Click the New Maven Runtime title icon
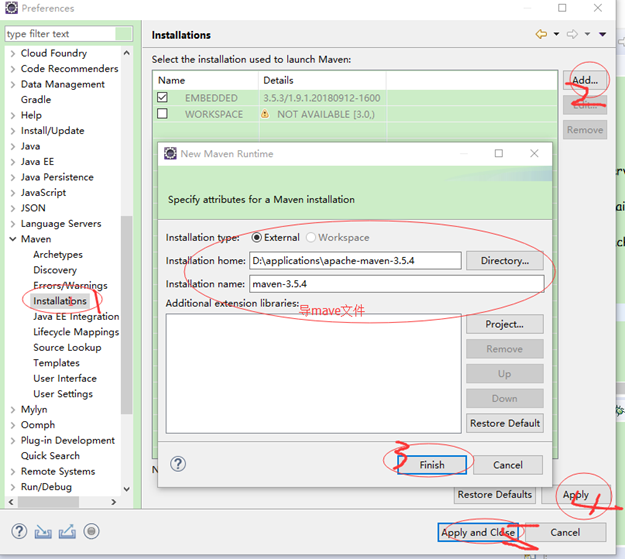The width and height of the screenshot is (625, 559). pyautogui.click(x=170, y=154)
